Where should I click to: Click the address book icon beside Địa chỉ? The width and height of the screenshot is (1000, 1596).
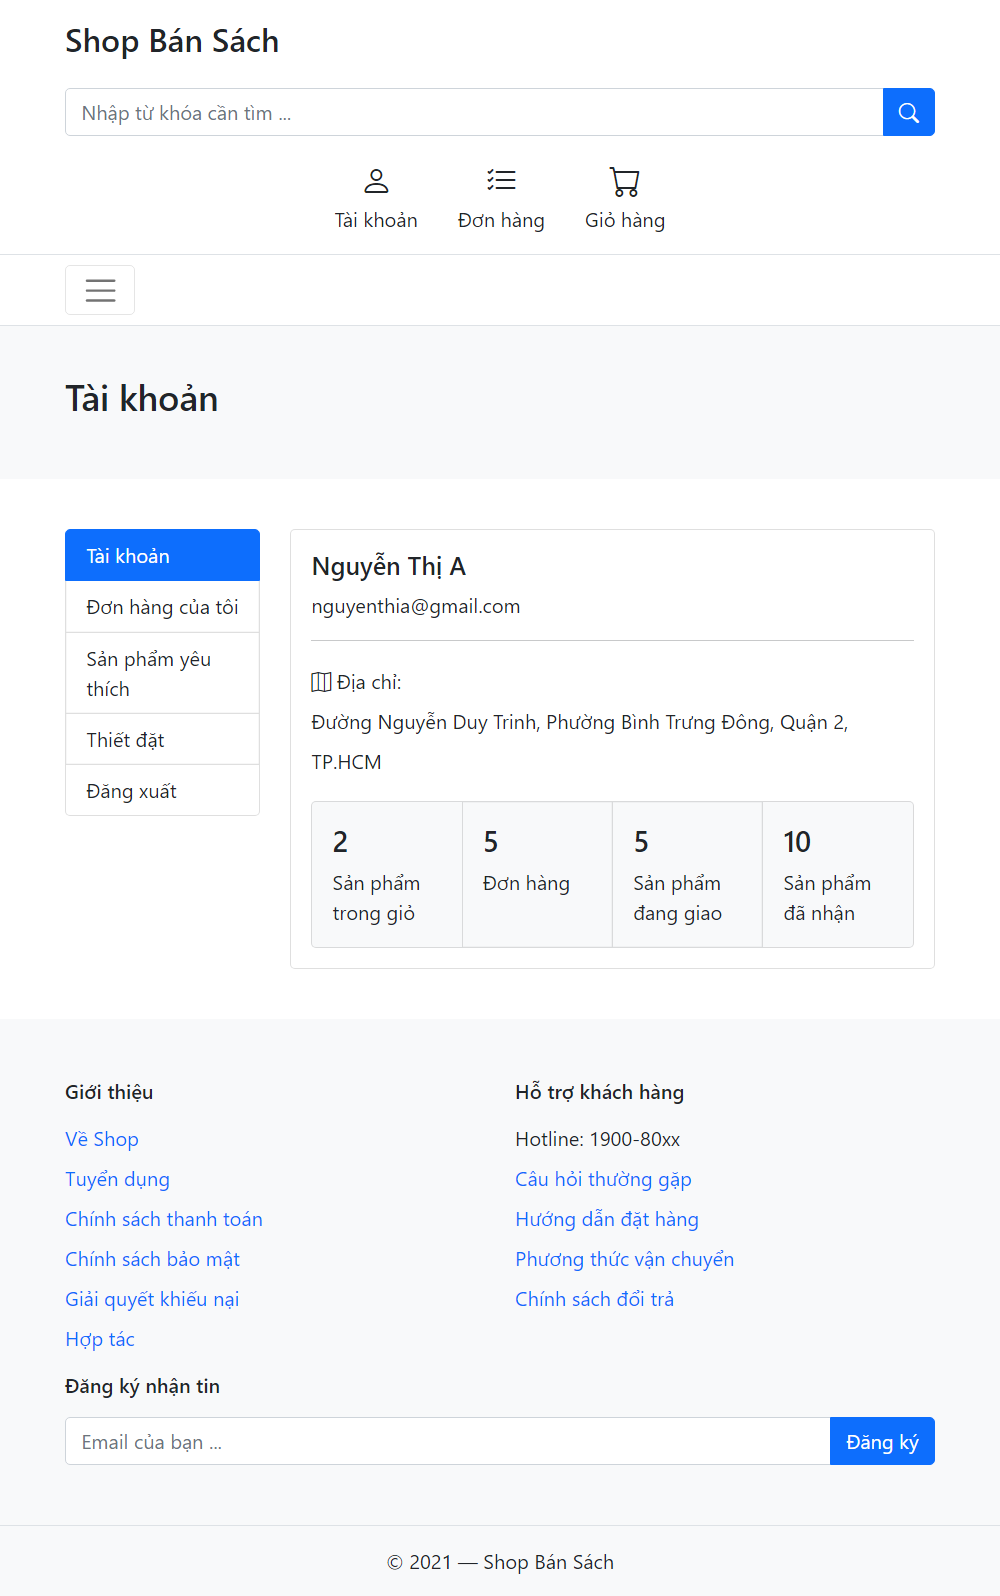[x=321, y=682]
